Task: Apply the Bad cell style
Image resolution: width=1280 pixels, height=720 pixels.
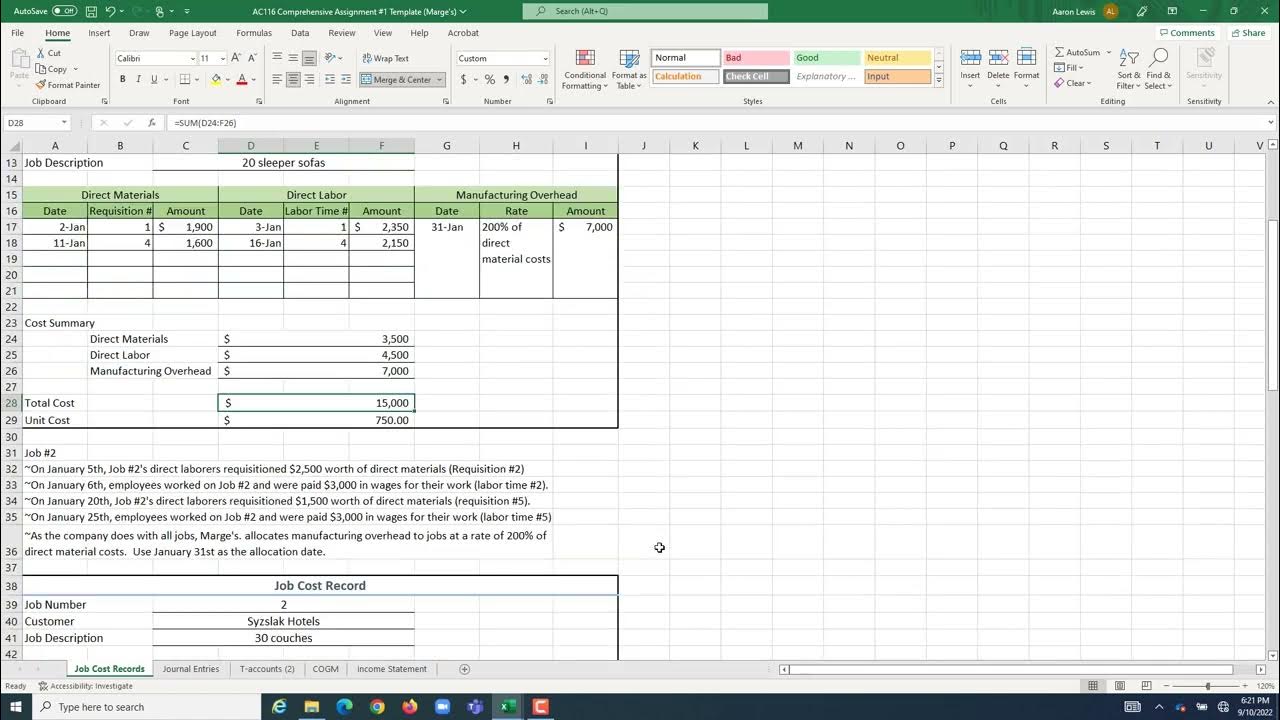Action: 755,58
